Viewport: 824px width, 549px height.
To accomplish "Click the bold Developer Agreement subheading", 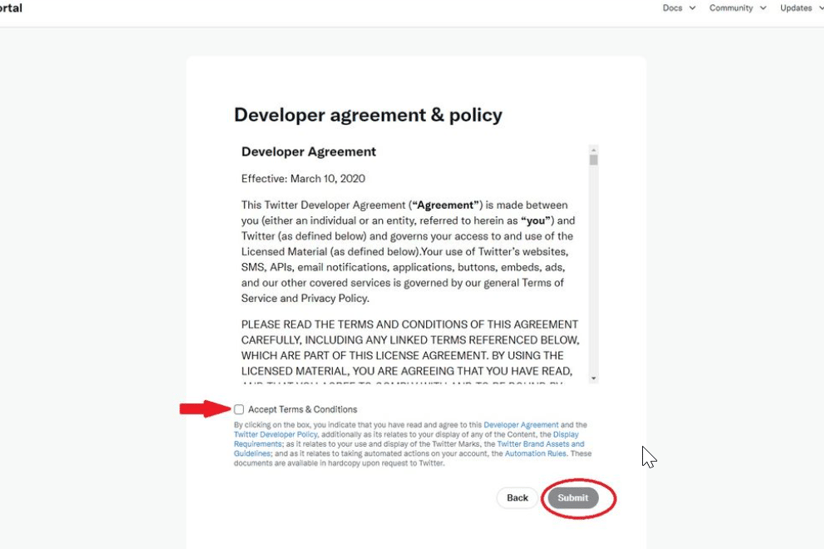I will [x=308, y=152].
